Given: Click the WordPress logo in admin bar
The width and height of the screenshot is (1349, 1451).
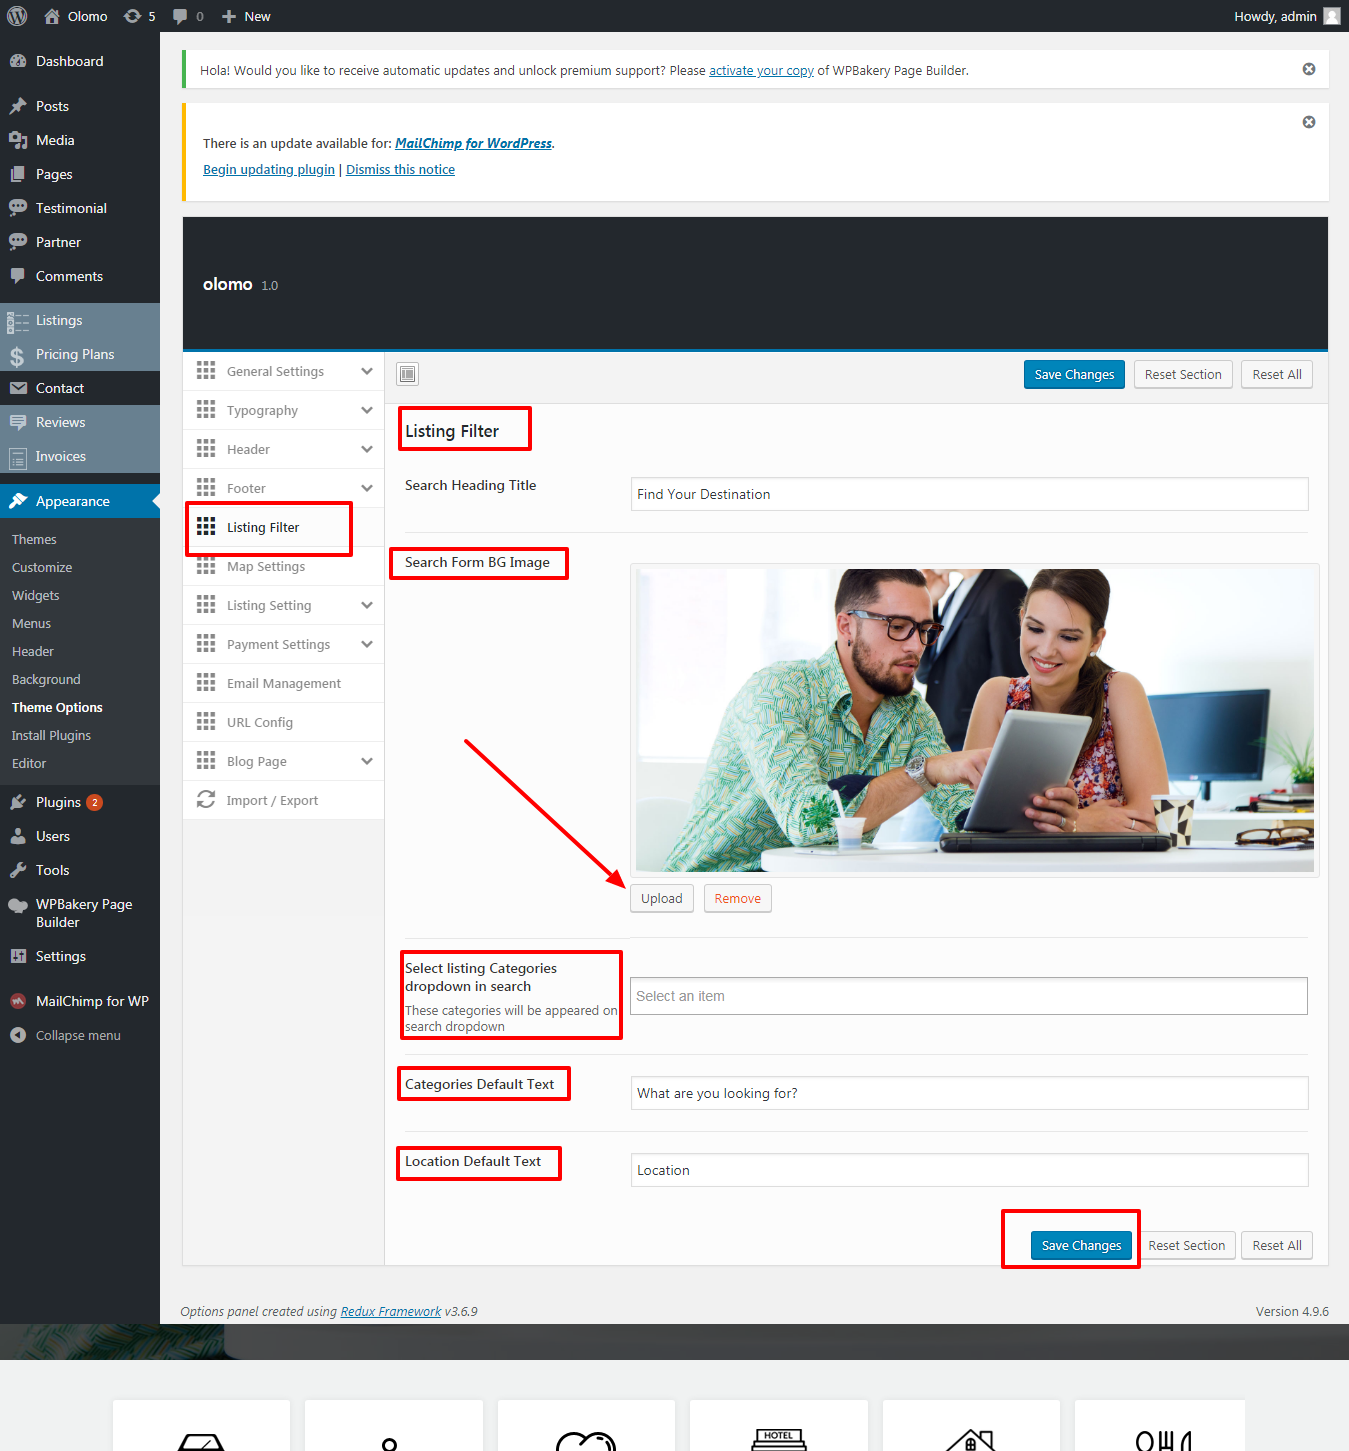Looking at the screenshot, I should click(17, 16).
